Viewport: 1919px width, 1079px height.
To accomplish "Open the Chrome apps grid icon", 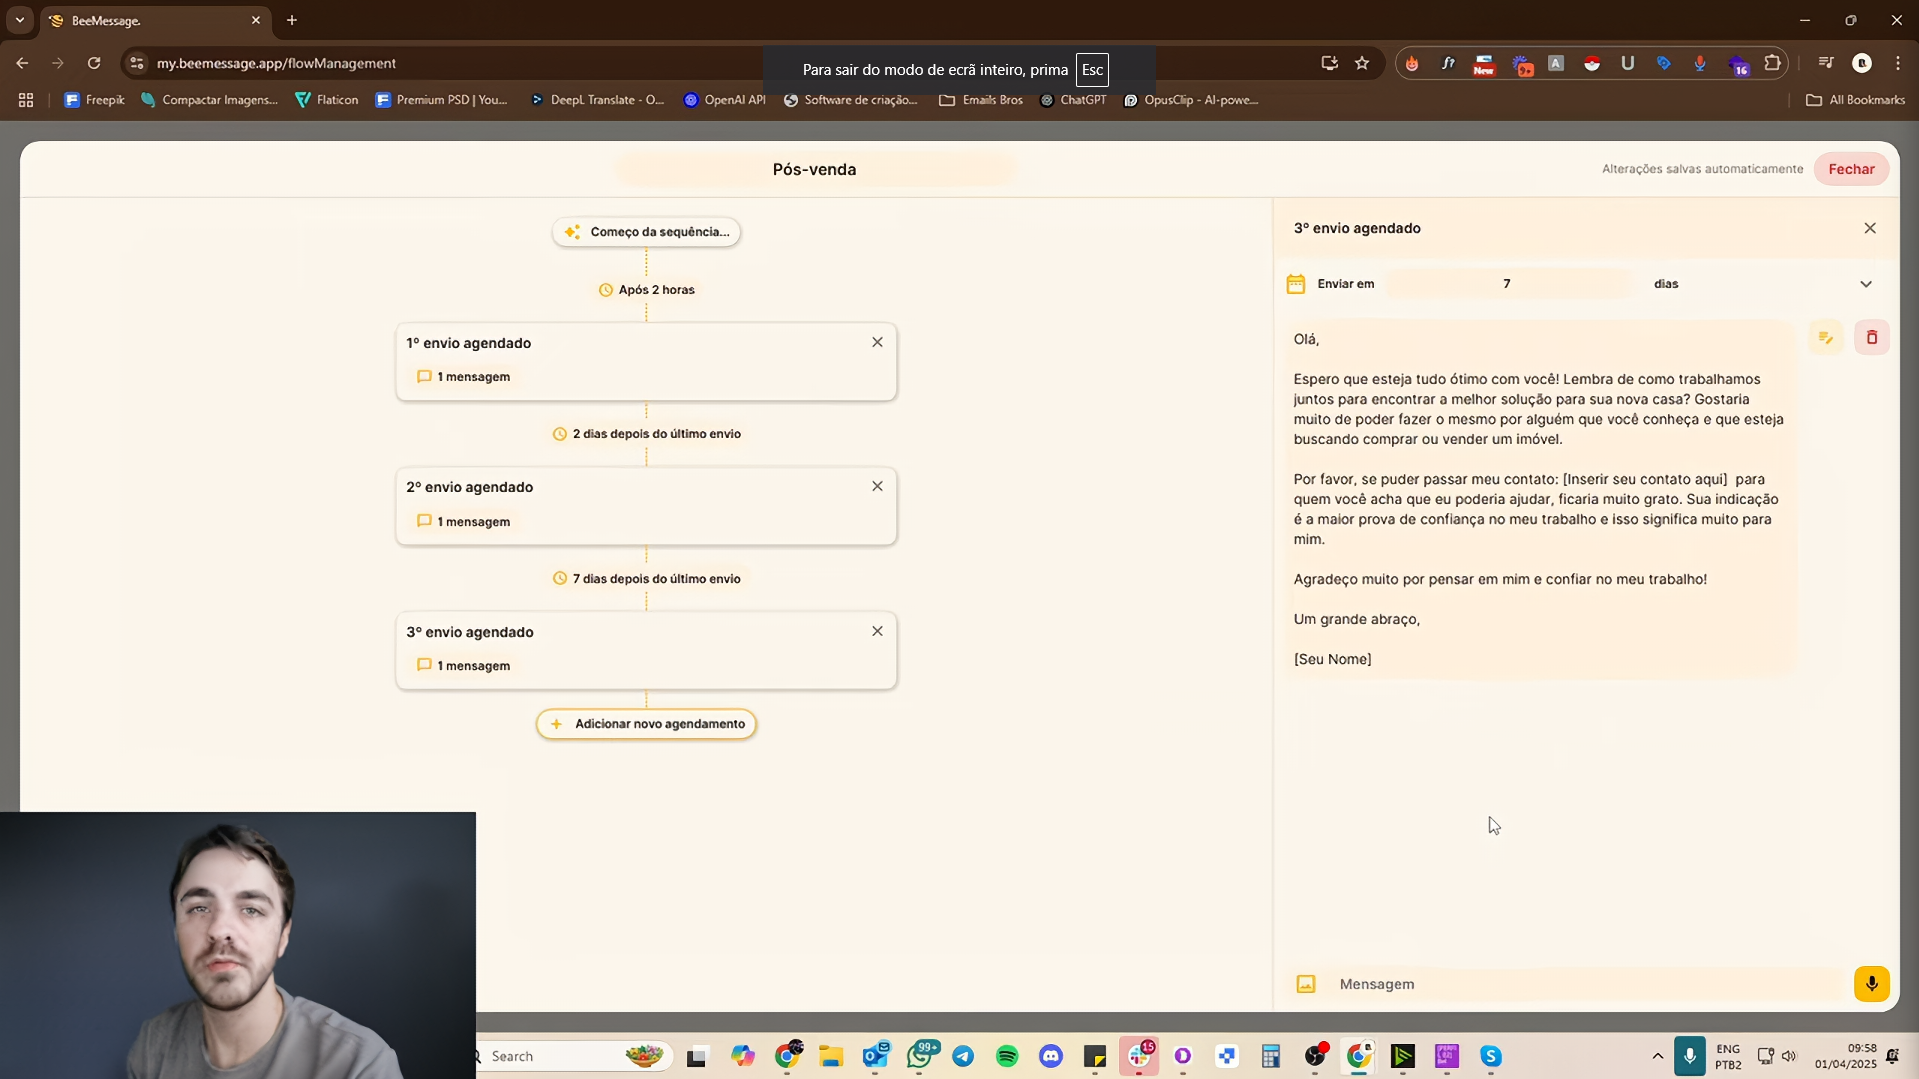I will point(26,100).
